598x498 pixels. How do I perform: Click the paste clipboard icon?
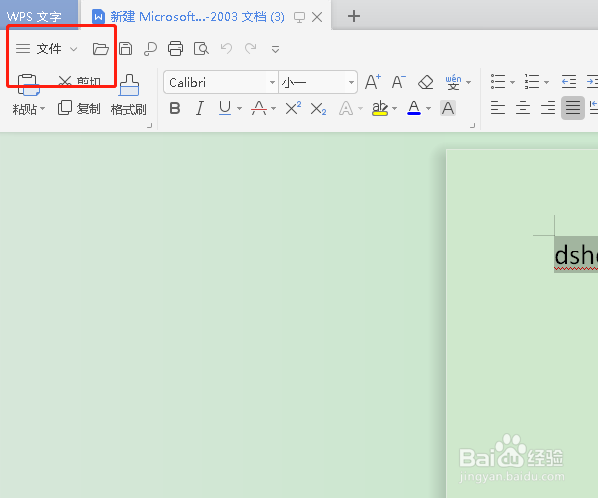coord(29,85)
